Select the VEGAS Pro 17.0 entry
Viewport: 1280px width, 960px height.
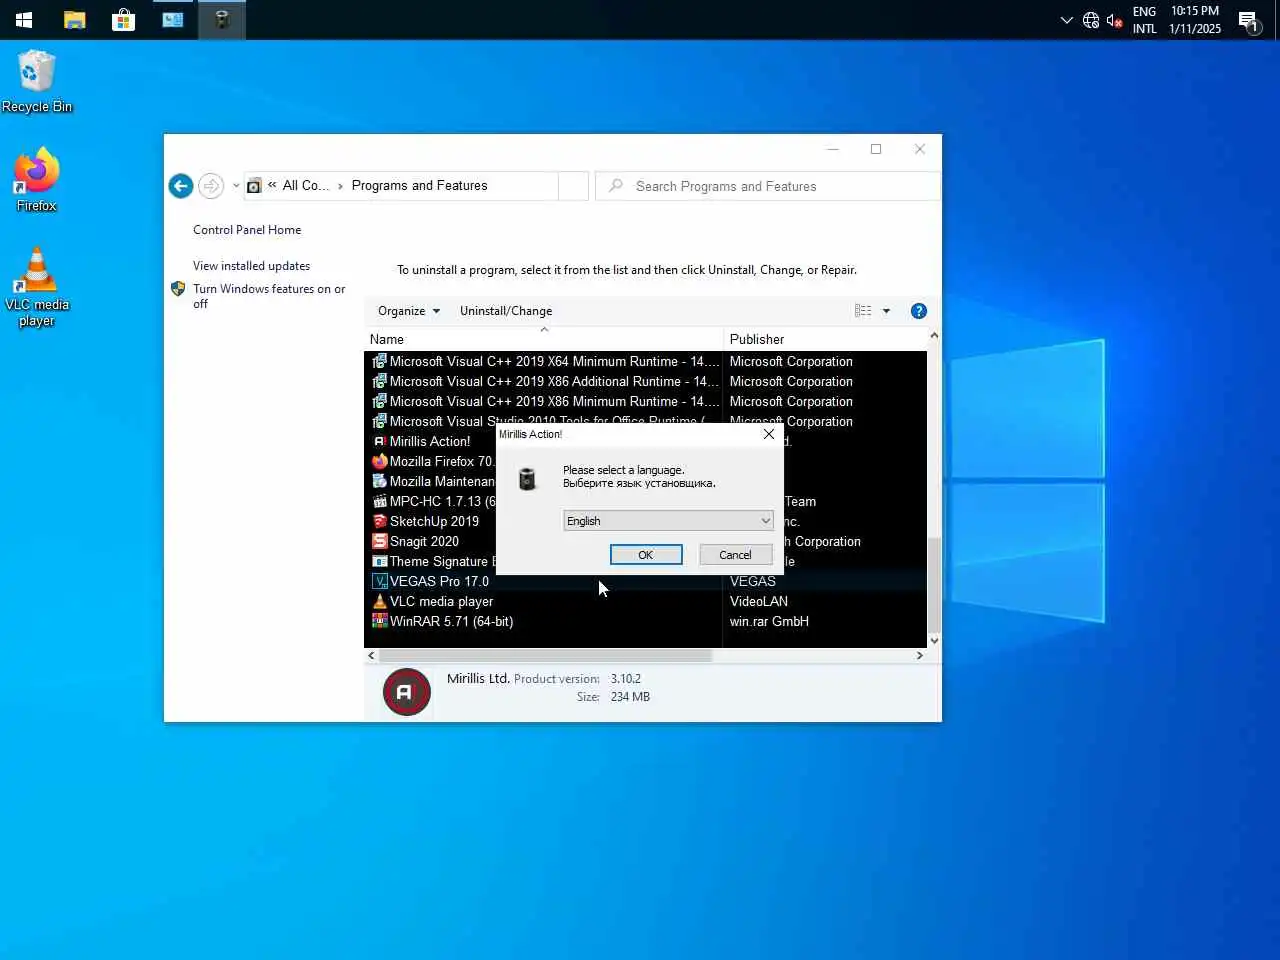645,581
